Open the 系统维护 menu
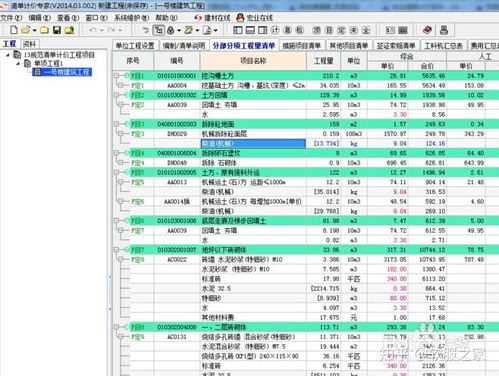Image resolution: width=499 pixels, height=376 pixels. (x=131, y=18)
